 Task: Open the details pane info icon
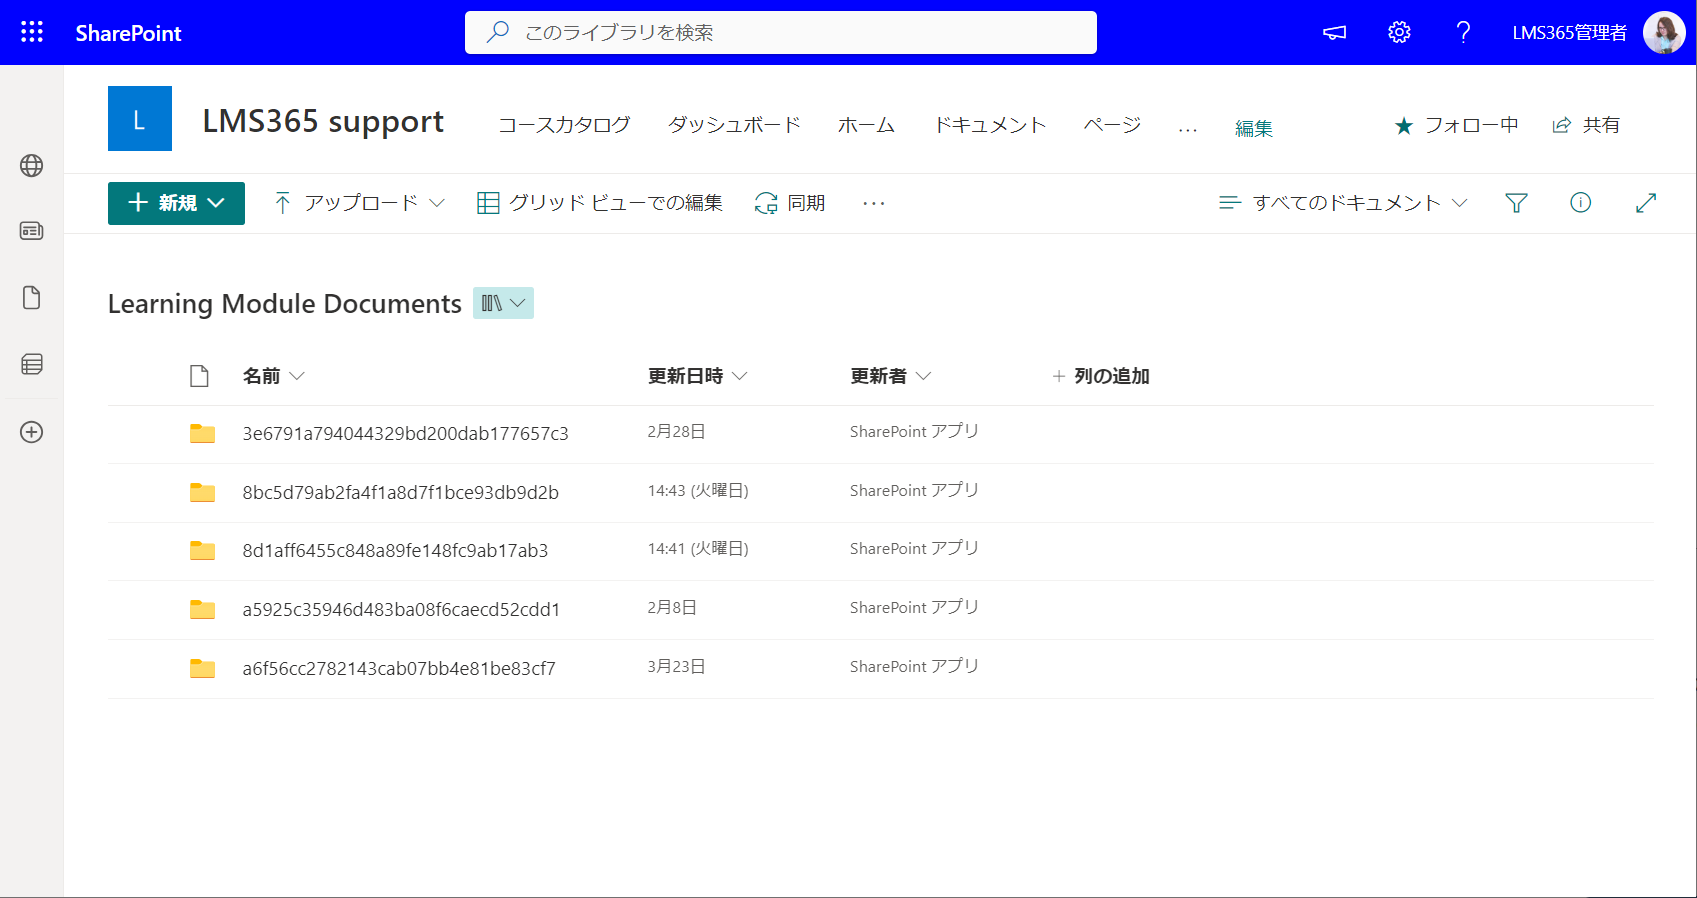click(x=1581, y=203)
